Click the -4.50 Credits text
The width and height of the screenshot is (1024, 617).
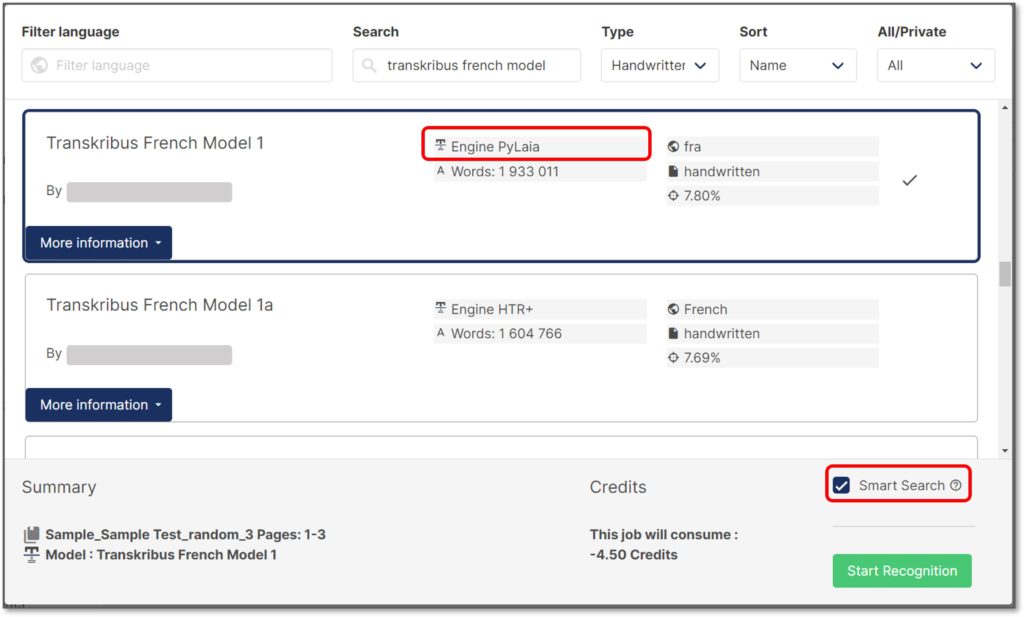633,555
